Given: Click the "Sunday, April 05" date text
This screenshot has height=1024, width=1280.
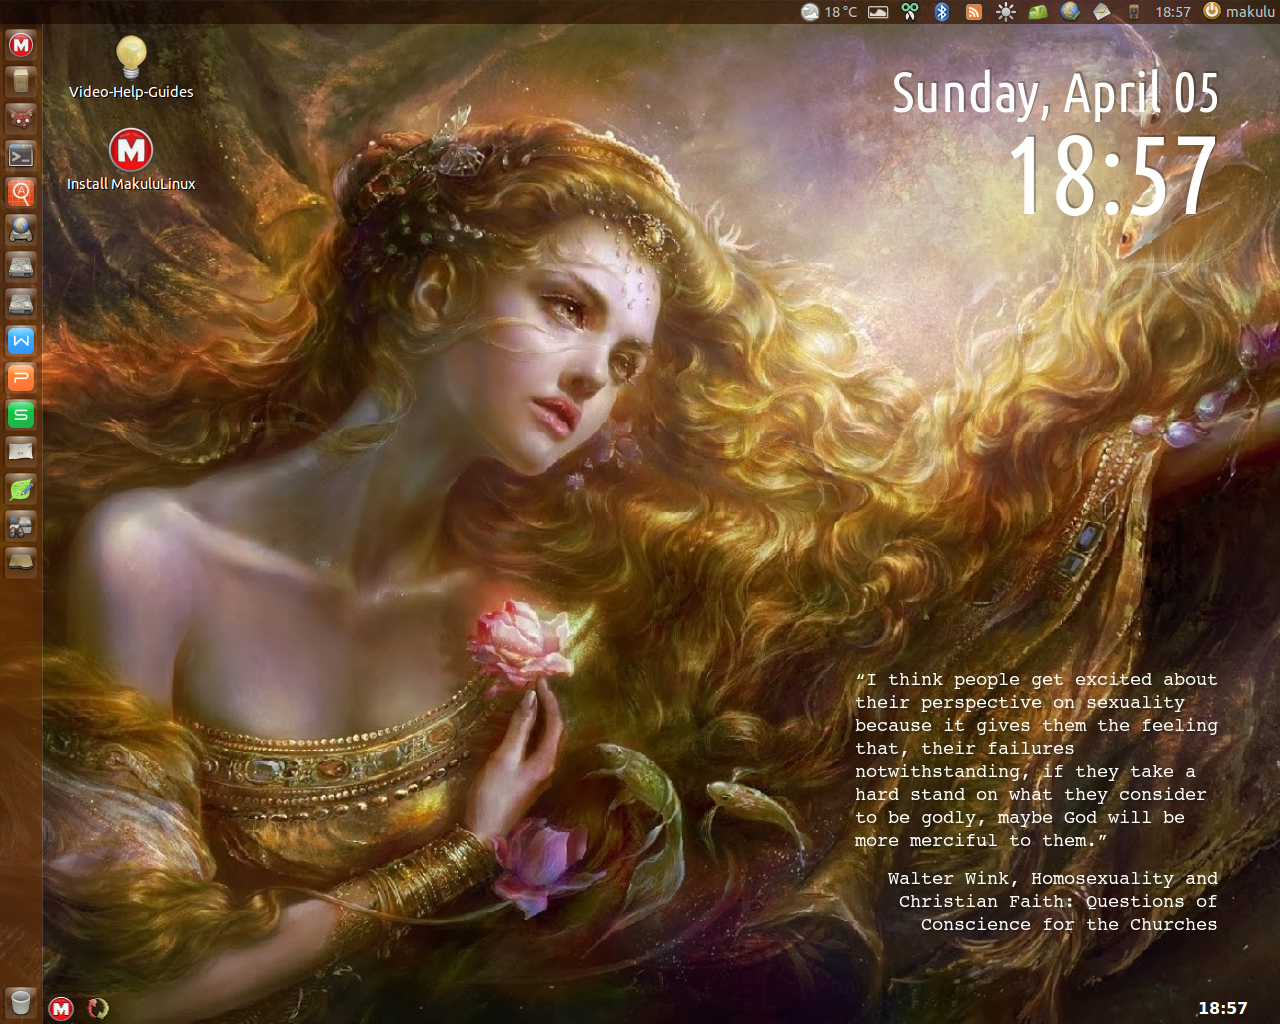Looking at the screenshot, I should tap(1055, 94).
